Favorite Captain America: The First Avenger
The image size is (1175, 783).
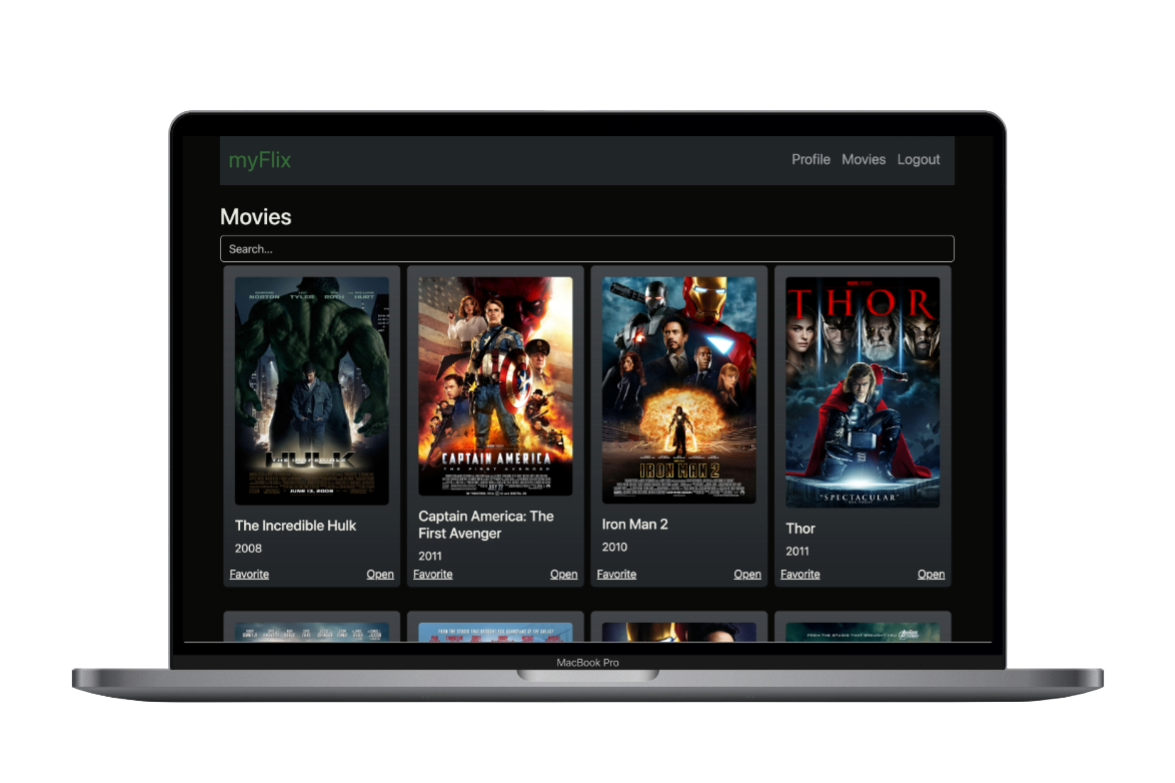point(432,574)
